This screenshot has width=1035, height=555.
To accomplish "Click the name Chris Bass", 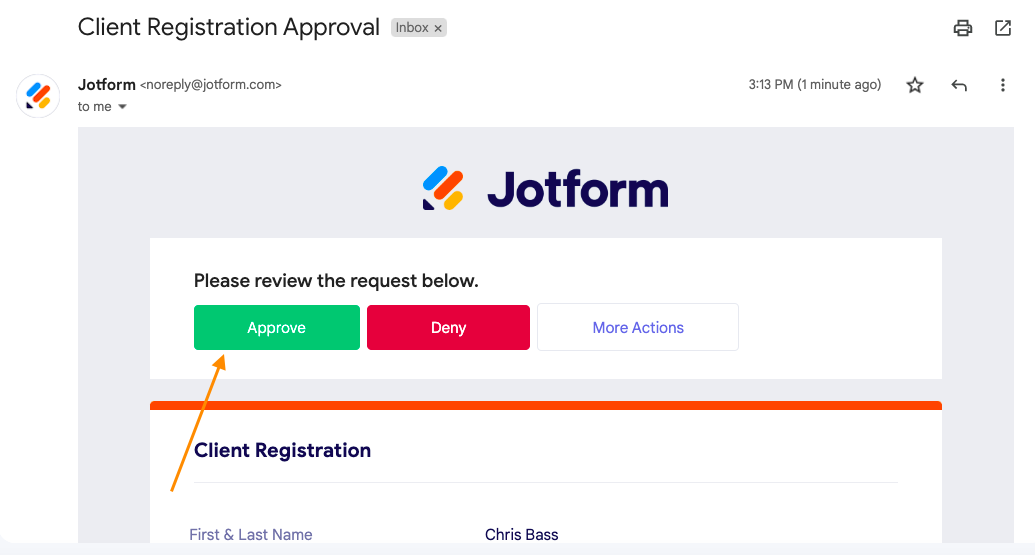I will (x=522, y=535).
